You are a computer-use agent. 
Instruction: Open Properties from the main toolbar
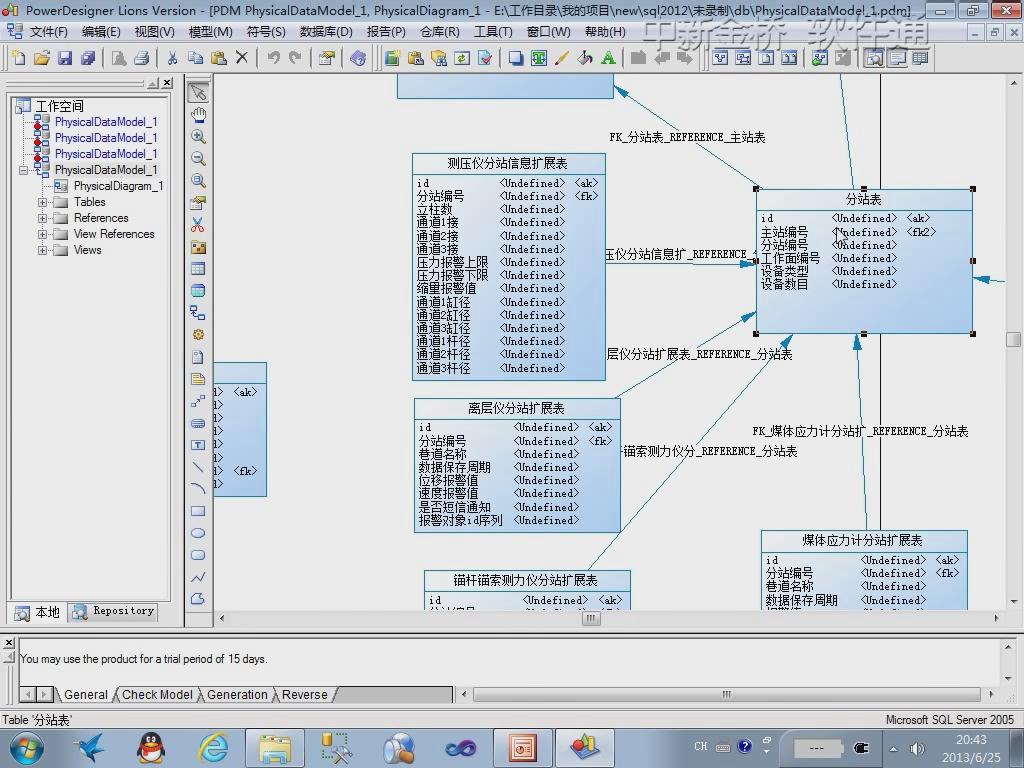pyautogui.click(x=327, y=58)
